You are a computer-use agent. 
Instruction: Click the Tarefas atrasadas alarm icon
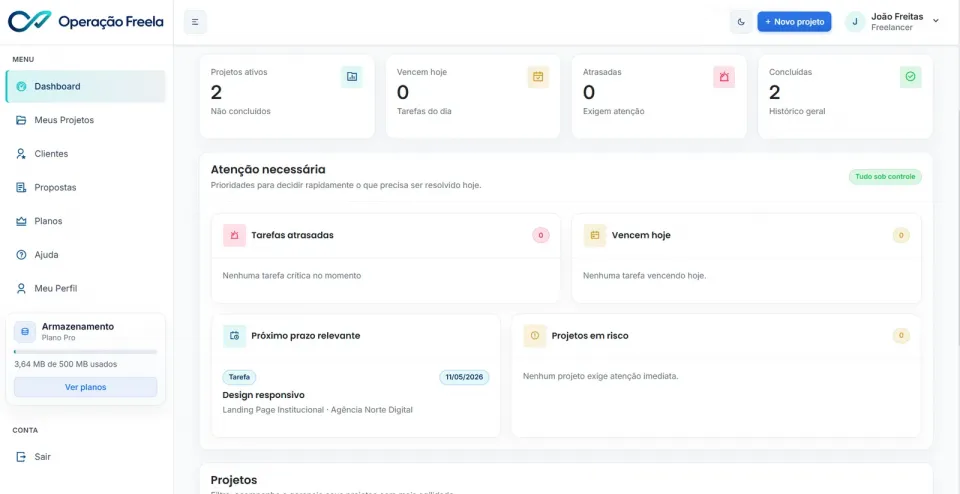234,235
